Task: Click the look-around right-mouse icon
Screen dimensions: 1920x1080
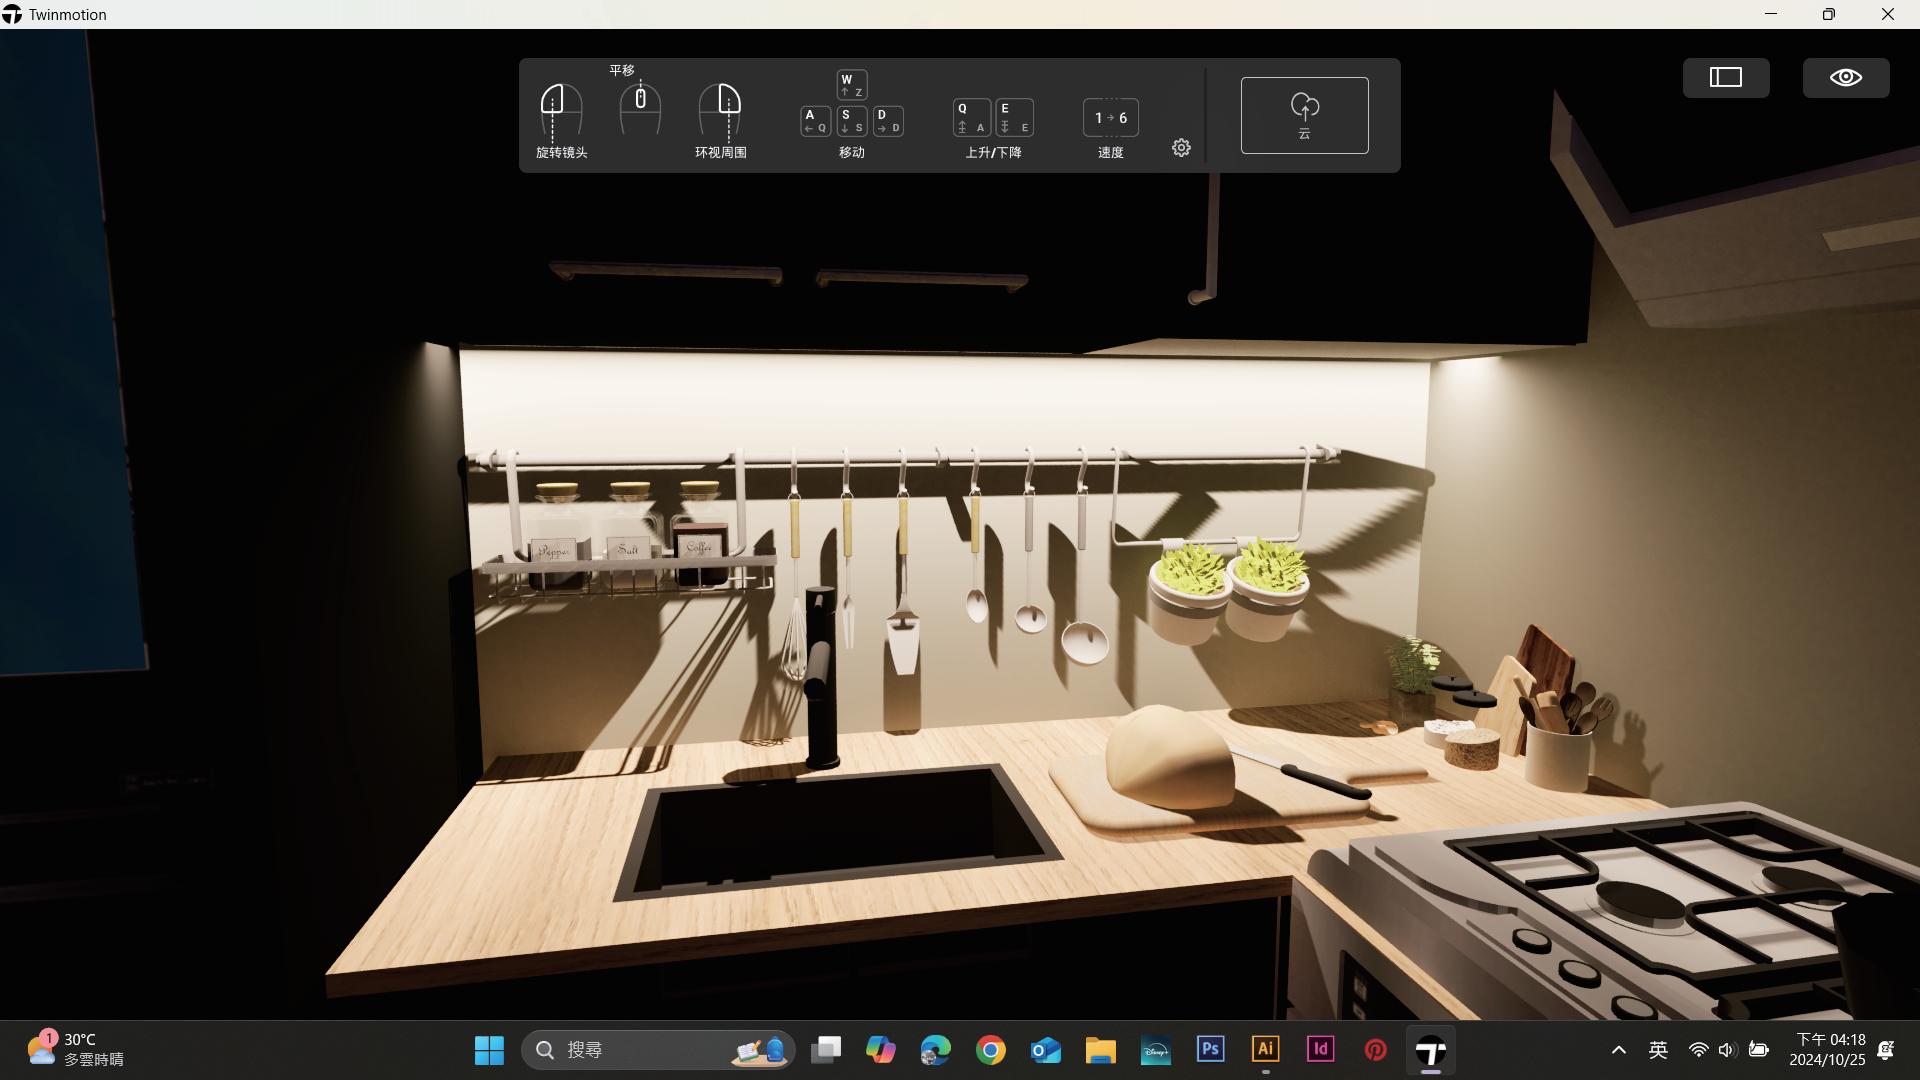Action: pyautogui.click(x=720, y=109)
